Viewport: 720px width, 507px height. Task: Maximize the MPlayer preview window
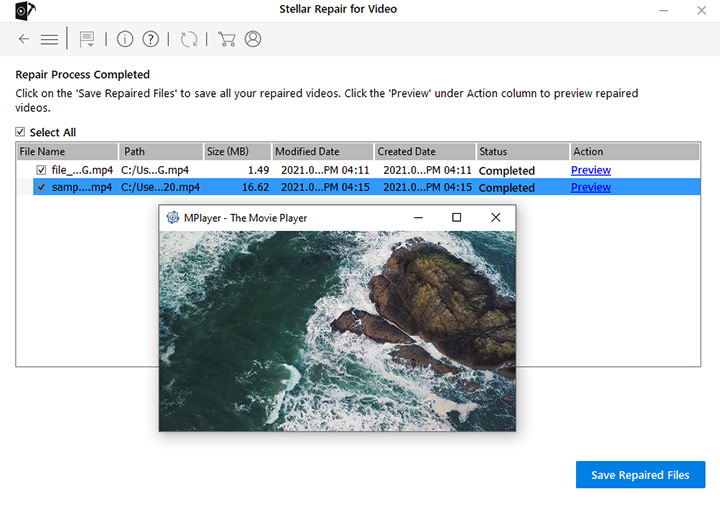(x=456, y=217)
